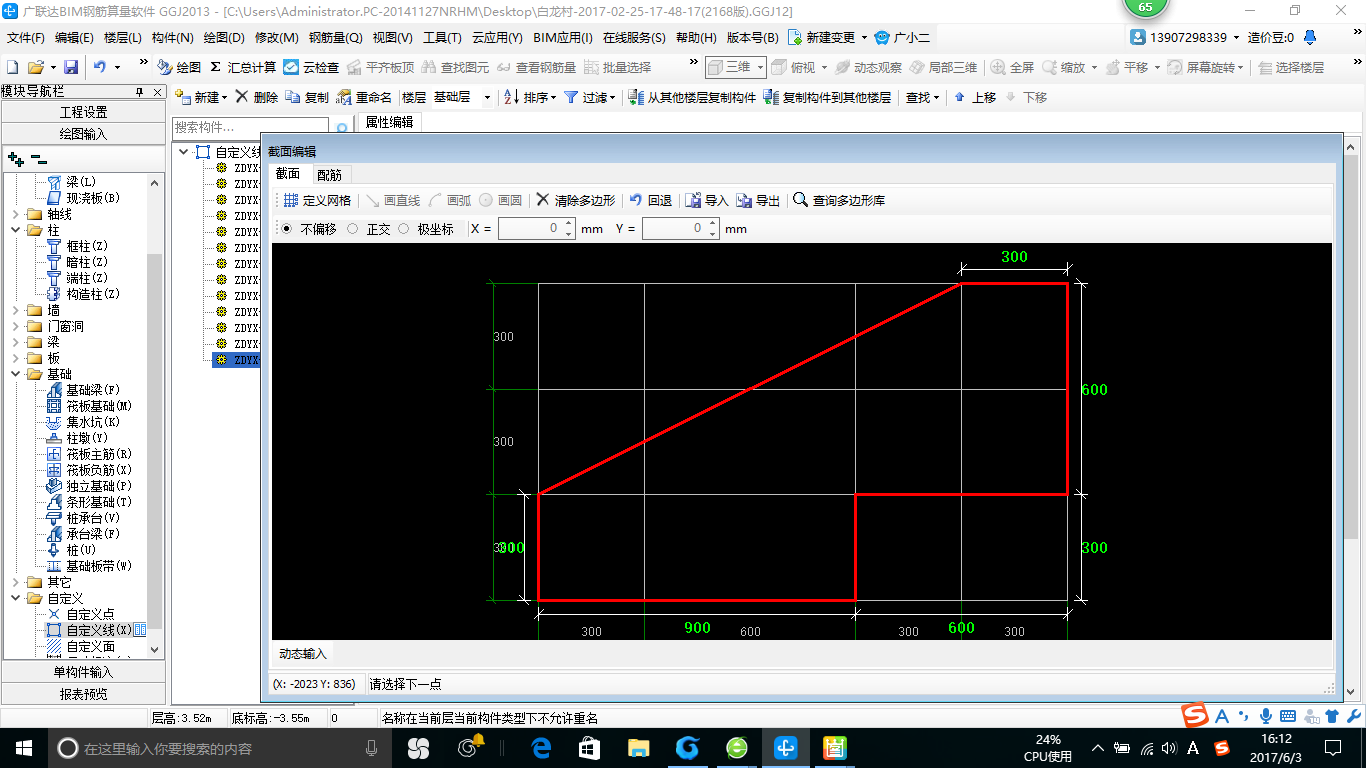Delete component with 删除
The width and height of the screenshot is (1366, 768).
pos(257,97)
